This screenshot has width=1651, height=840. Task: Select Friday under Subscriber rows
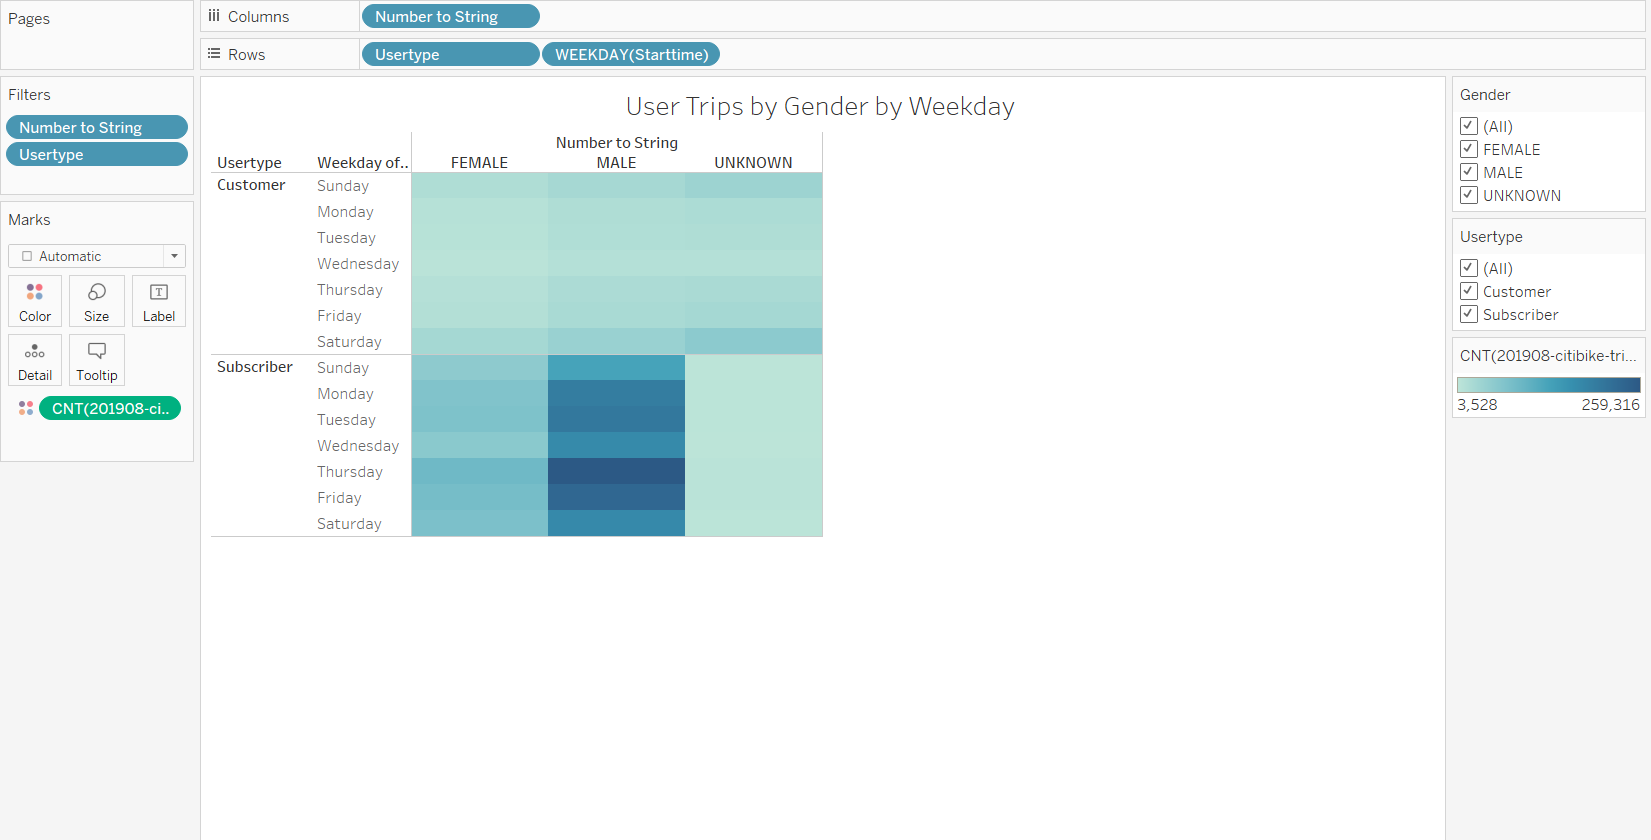[339, 498]
